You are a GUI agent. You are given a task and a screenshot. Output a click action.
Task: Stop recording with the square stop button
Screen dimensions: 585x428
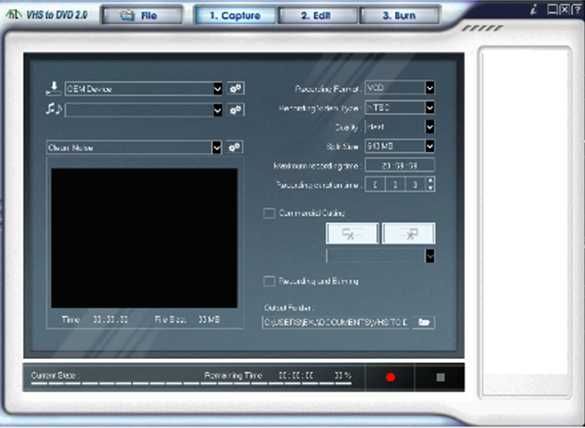point(440,377)
